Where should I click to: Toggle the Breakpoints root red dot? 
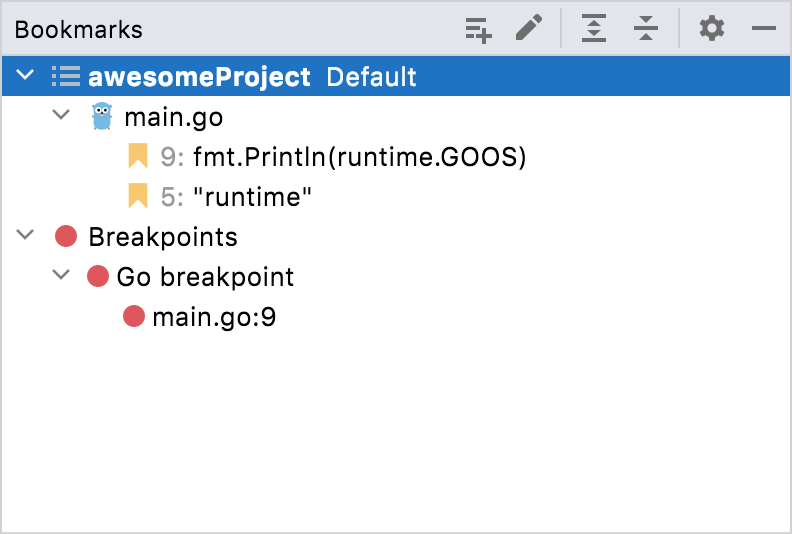tap(66, 236)
